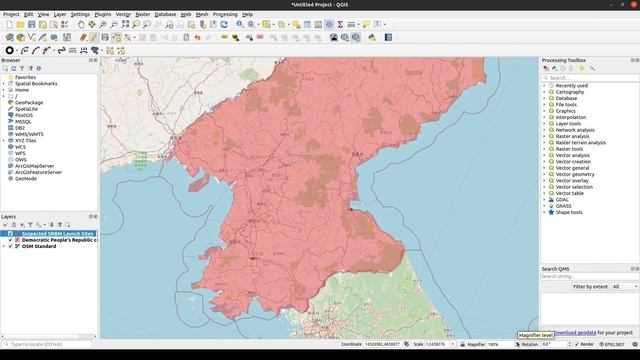640x360 pixels.
Task: Click the Zoom to Selection icon
Action: [x=136, y=24]
